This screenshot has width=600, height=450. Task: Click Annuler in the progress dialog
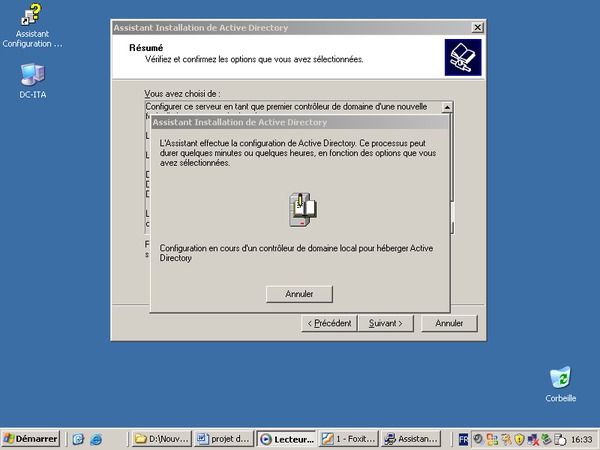[x=299, y=294]
